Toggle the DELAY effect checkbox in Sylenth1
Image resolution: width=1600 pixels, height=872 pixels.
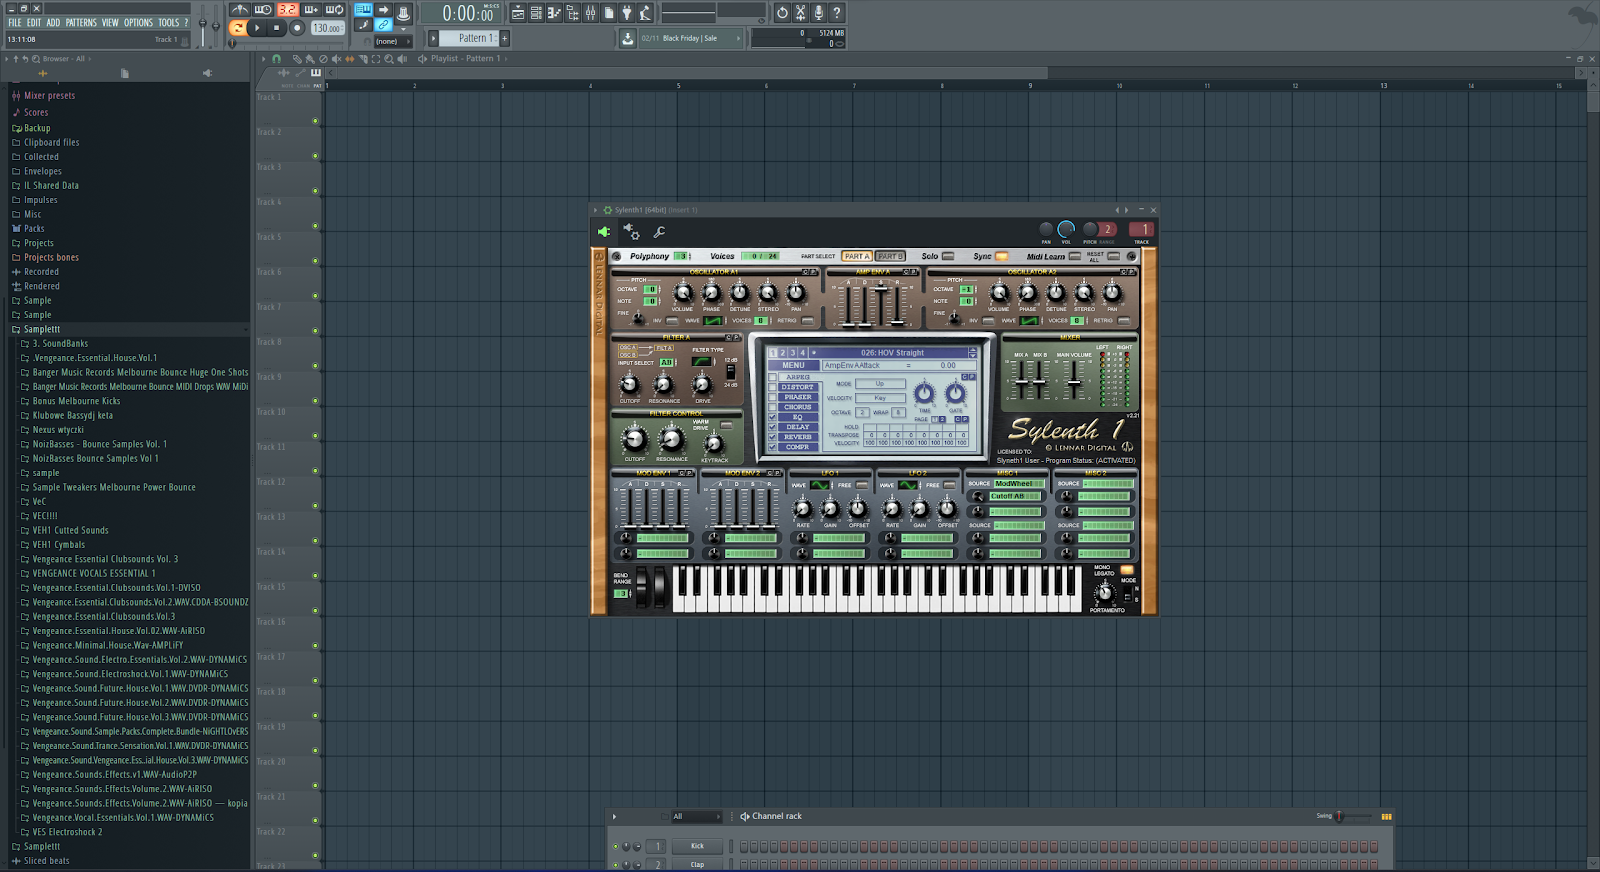[772, 427]
